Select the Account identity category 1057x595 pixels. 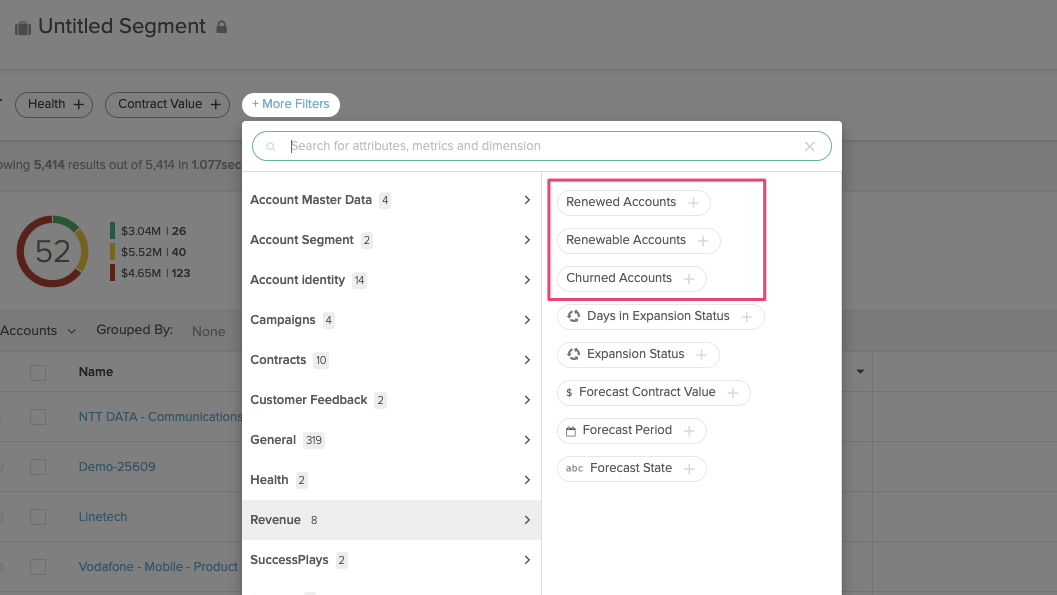pos(392,280)
